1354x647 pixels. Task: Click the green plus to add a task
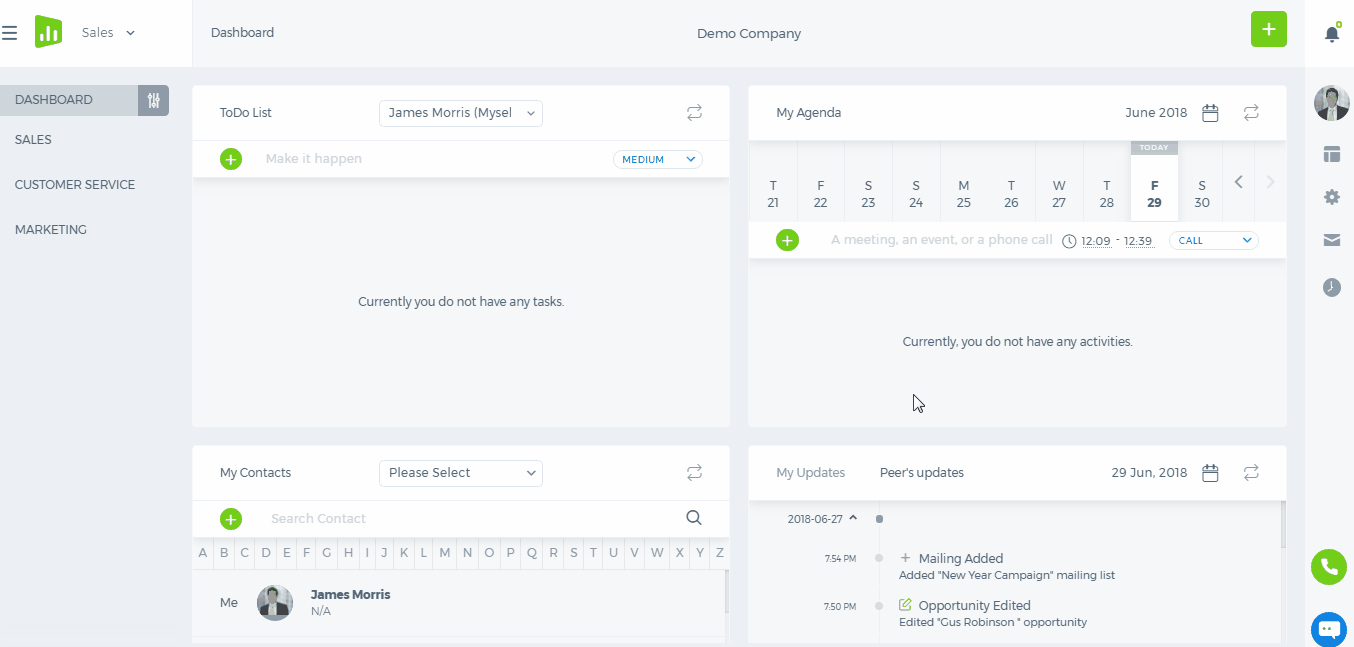pos(231,159)
